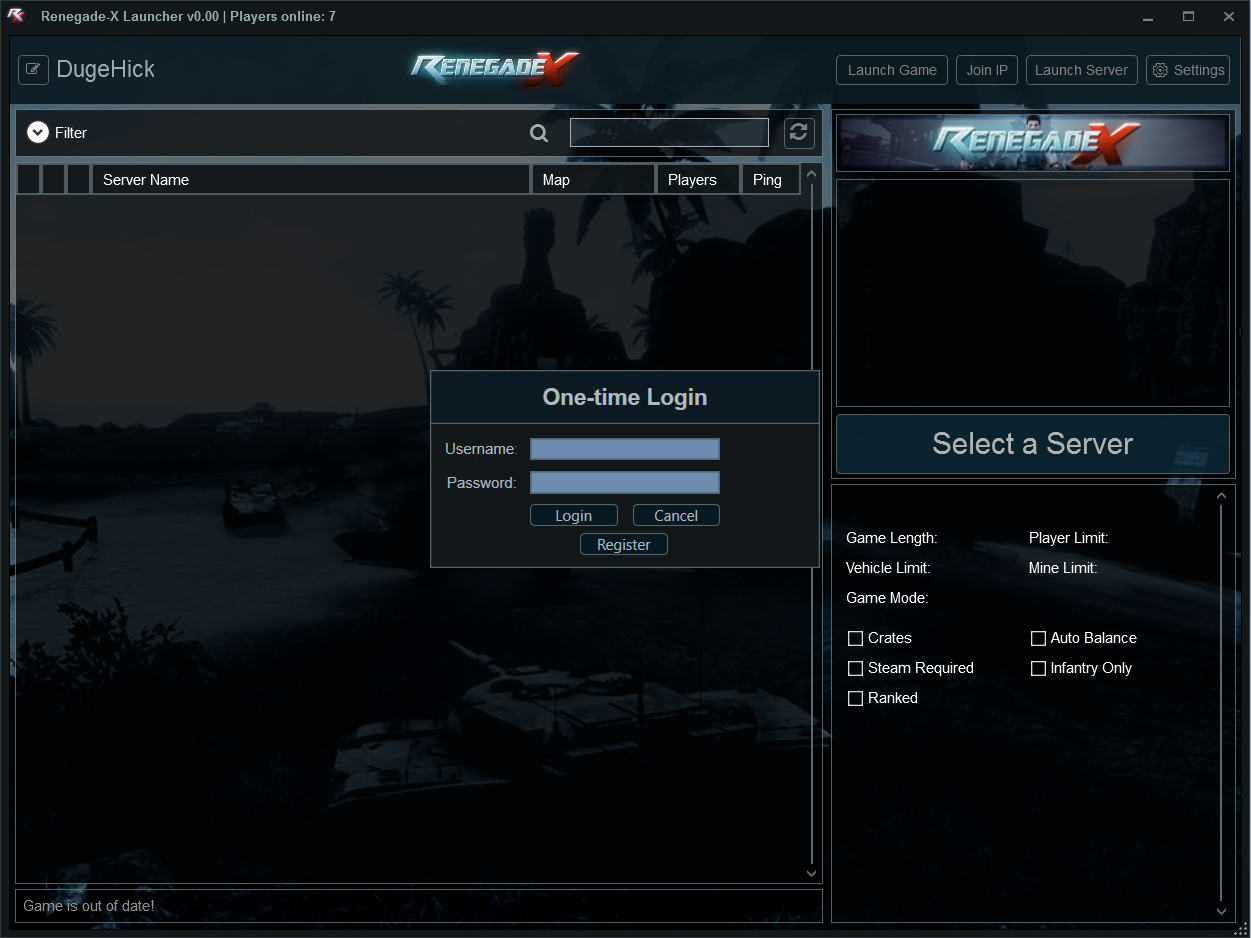Cancel the One-time Login dialog
The width and height of the screenshot is (1251, 938).
click(x=676, y=516)
